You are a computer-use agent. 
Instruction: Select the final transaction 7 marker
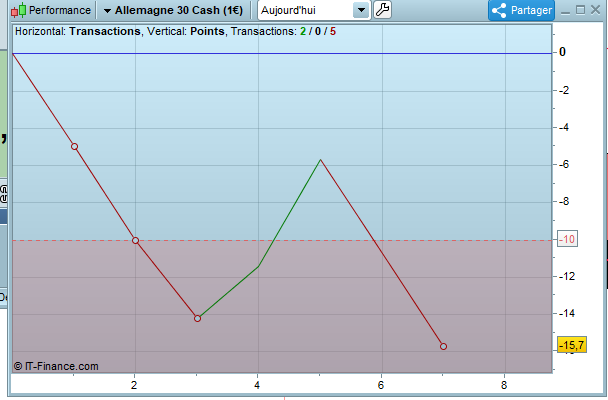(x=444, y=346)
